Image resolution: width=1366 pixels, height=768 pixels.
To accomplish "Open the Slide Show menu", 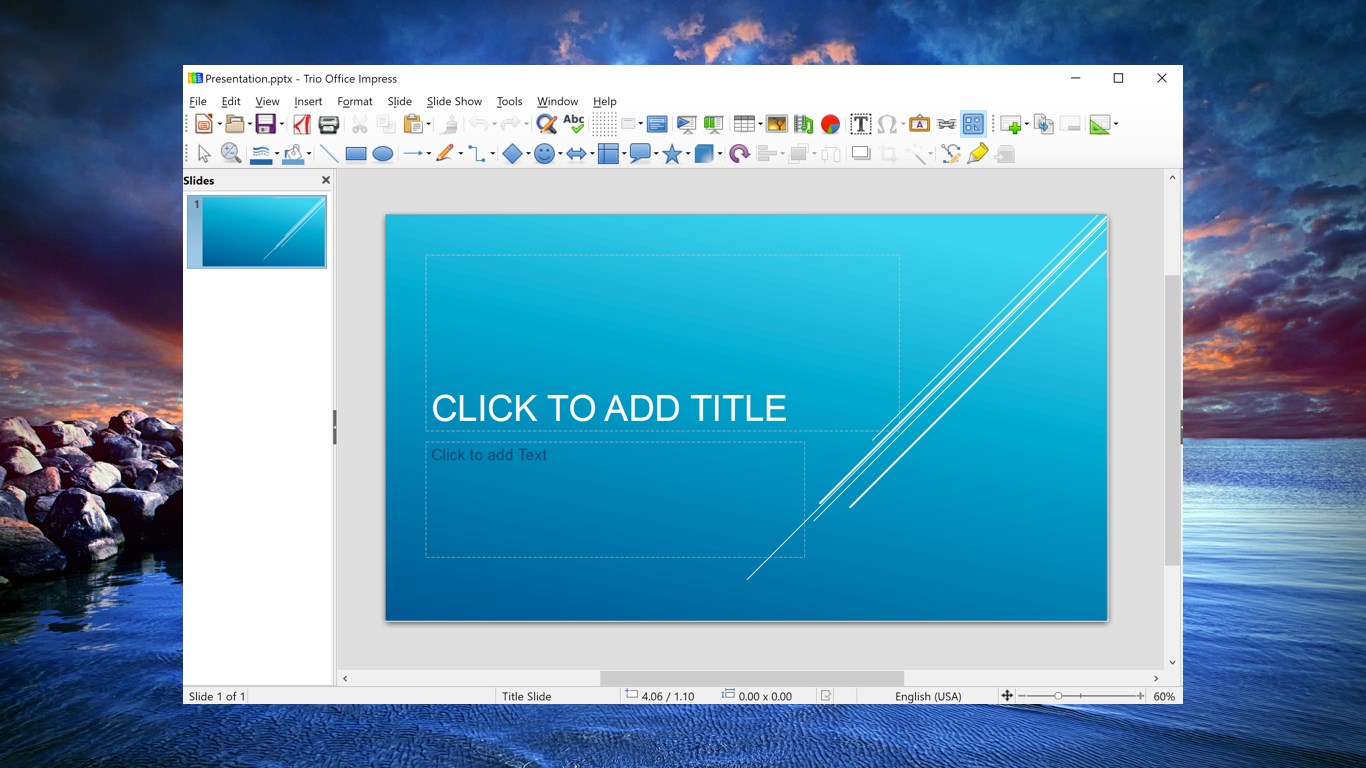I will 454,101.
